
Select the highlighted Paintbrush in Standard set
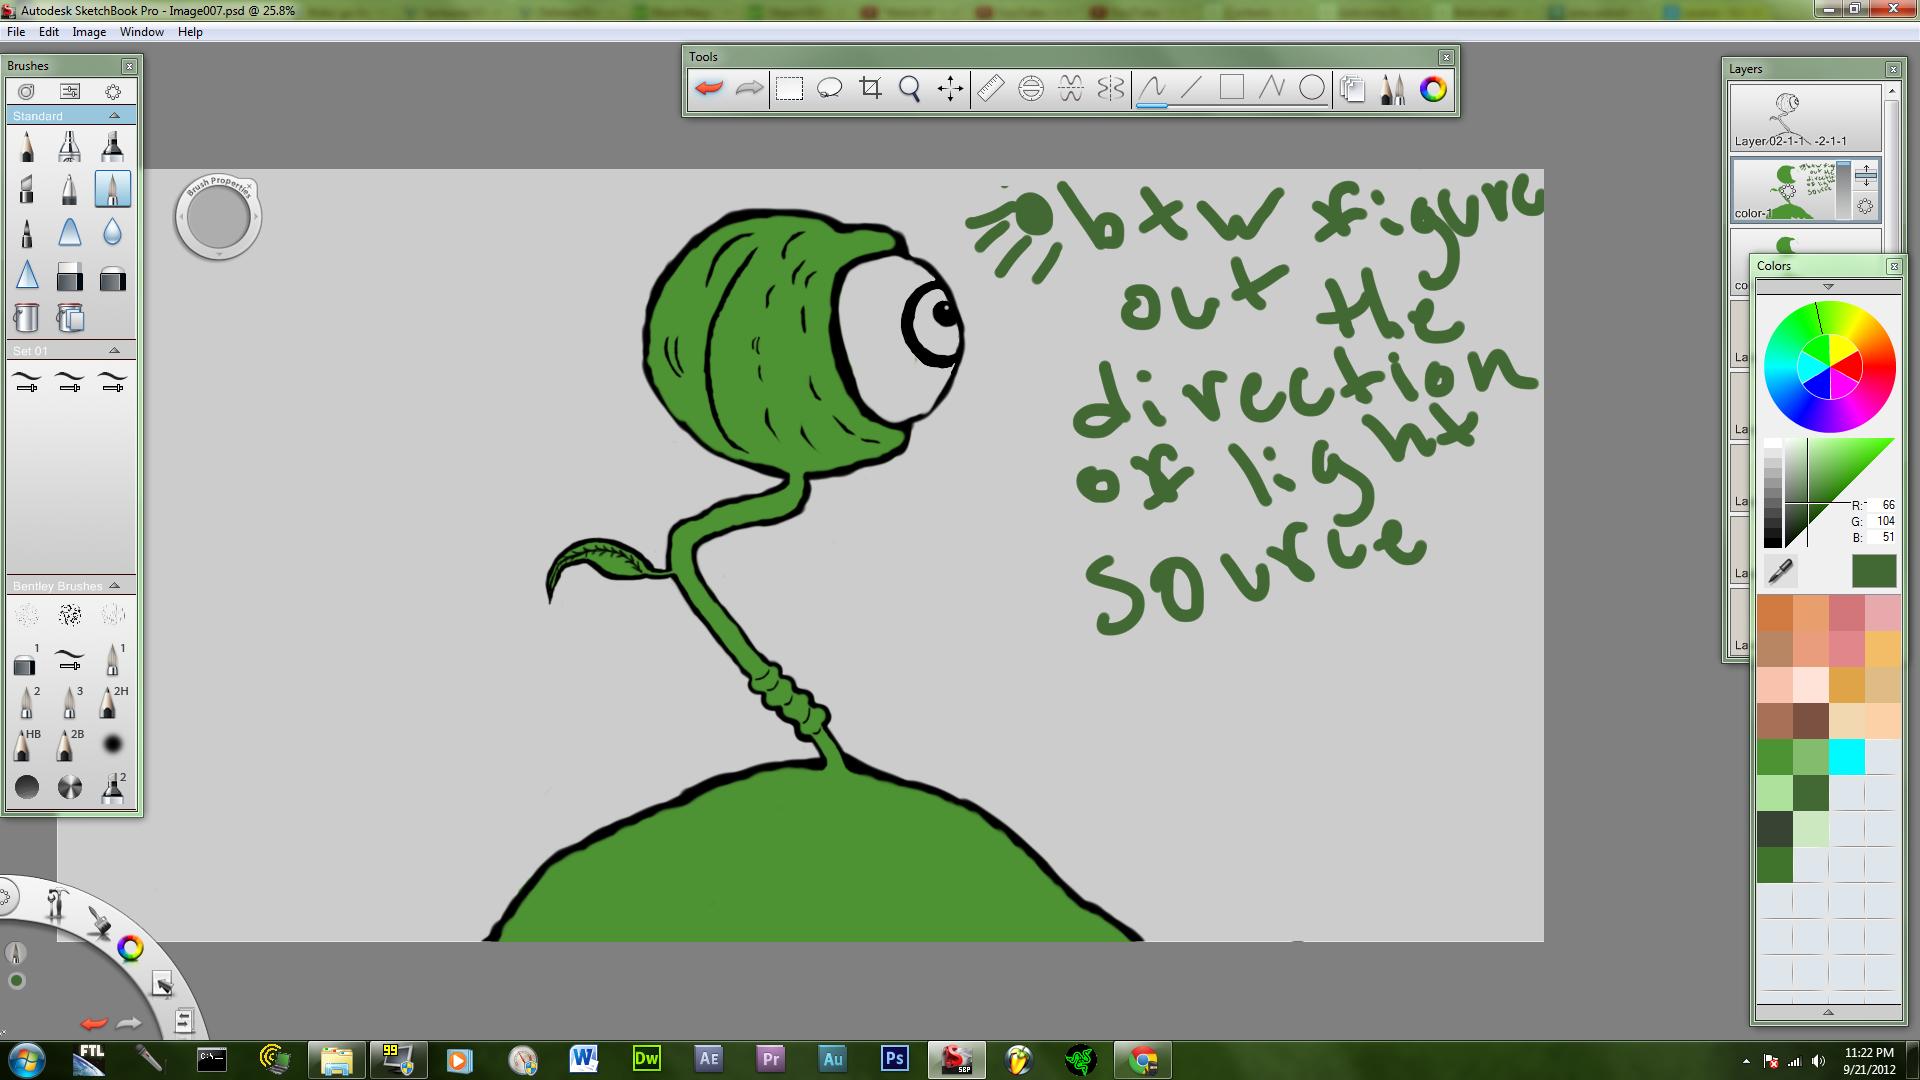(x=112, y=189)
